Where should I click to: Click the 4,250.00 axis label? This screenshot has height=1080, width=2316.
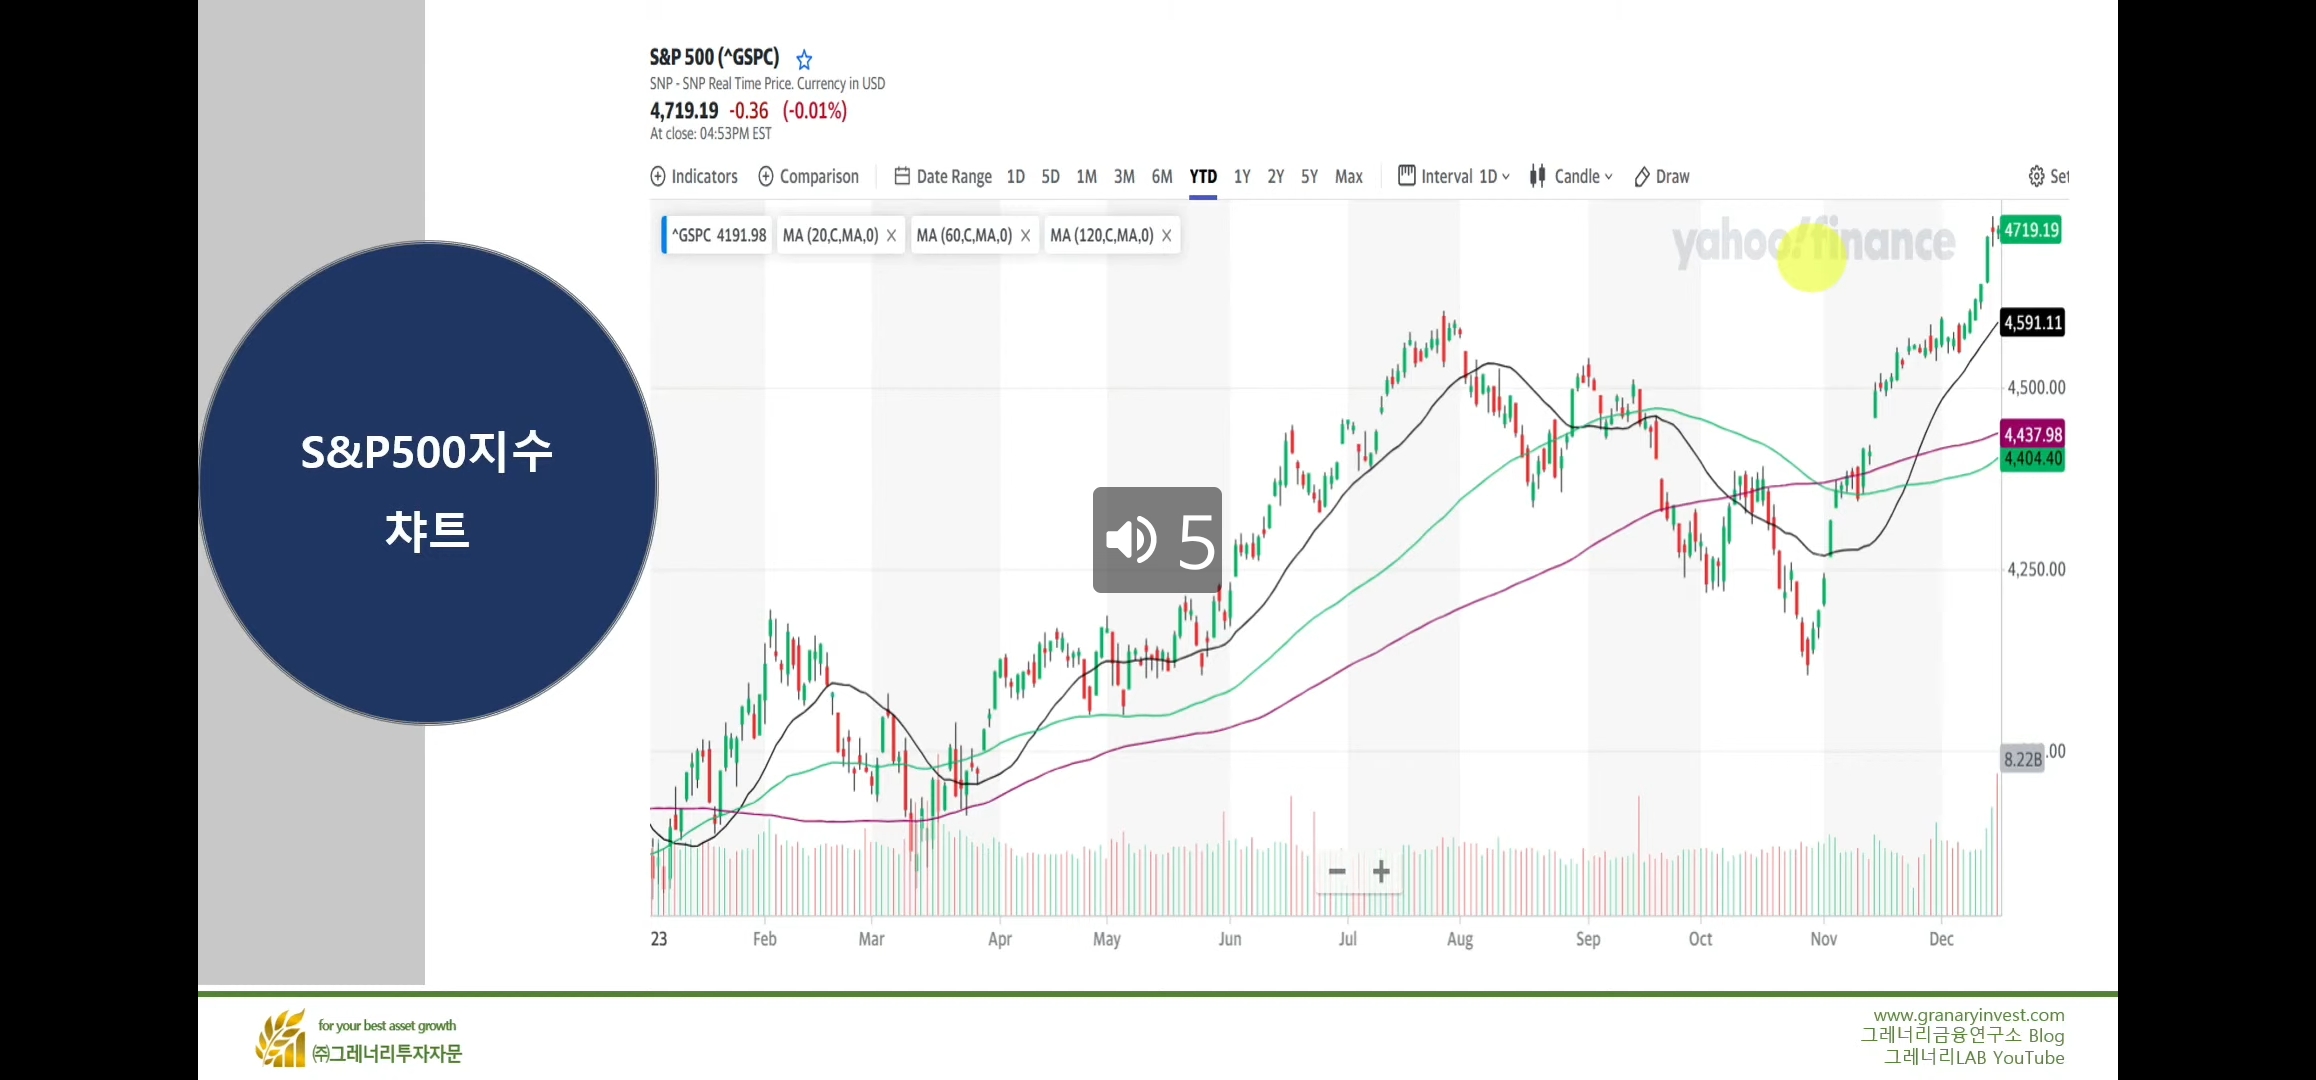click(x=2036, y=570)
